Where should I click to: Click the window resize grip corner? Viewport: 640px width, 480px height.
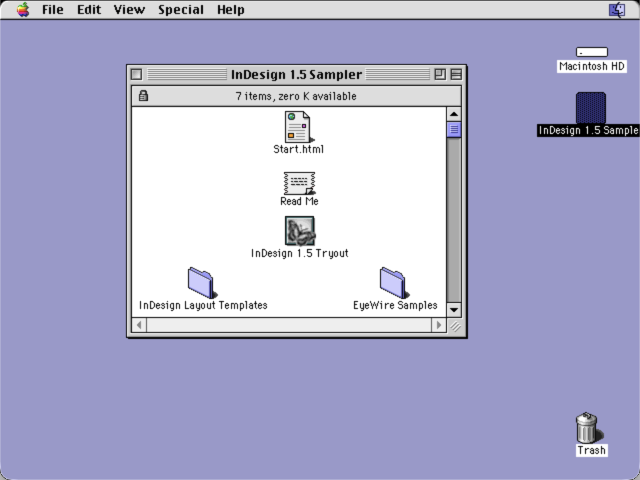(x=454, y=325)
